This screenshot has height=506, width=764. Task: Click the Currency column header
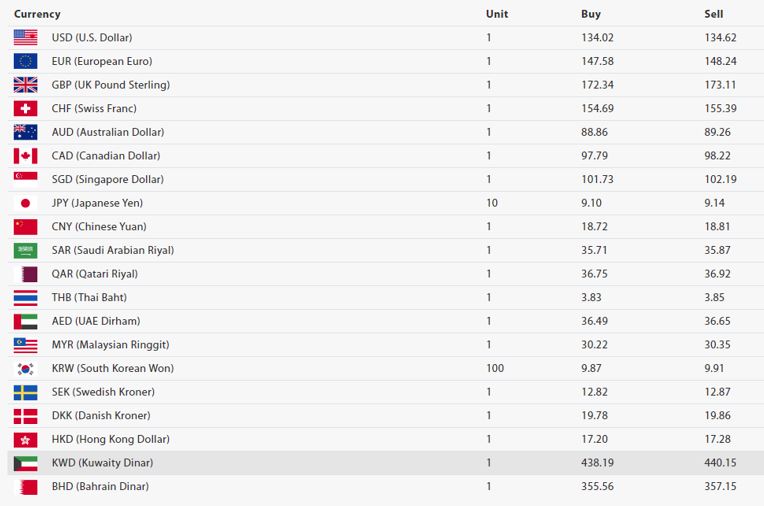click(x=37, y=14)
